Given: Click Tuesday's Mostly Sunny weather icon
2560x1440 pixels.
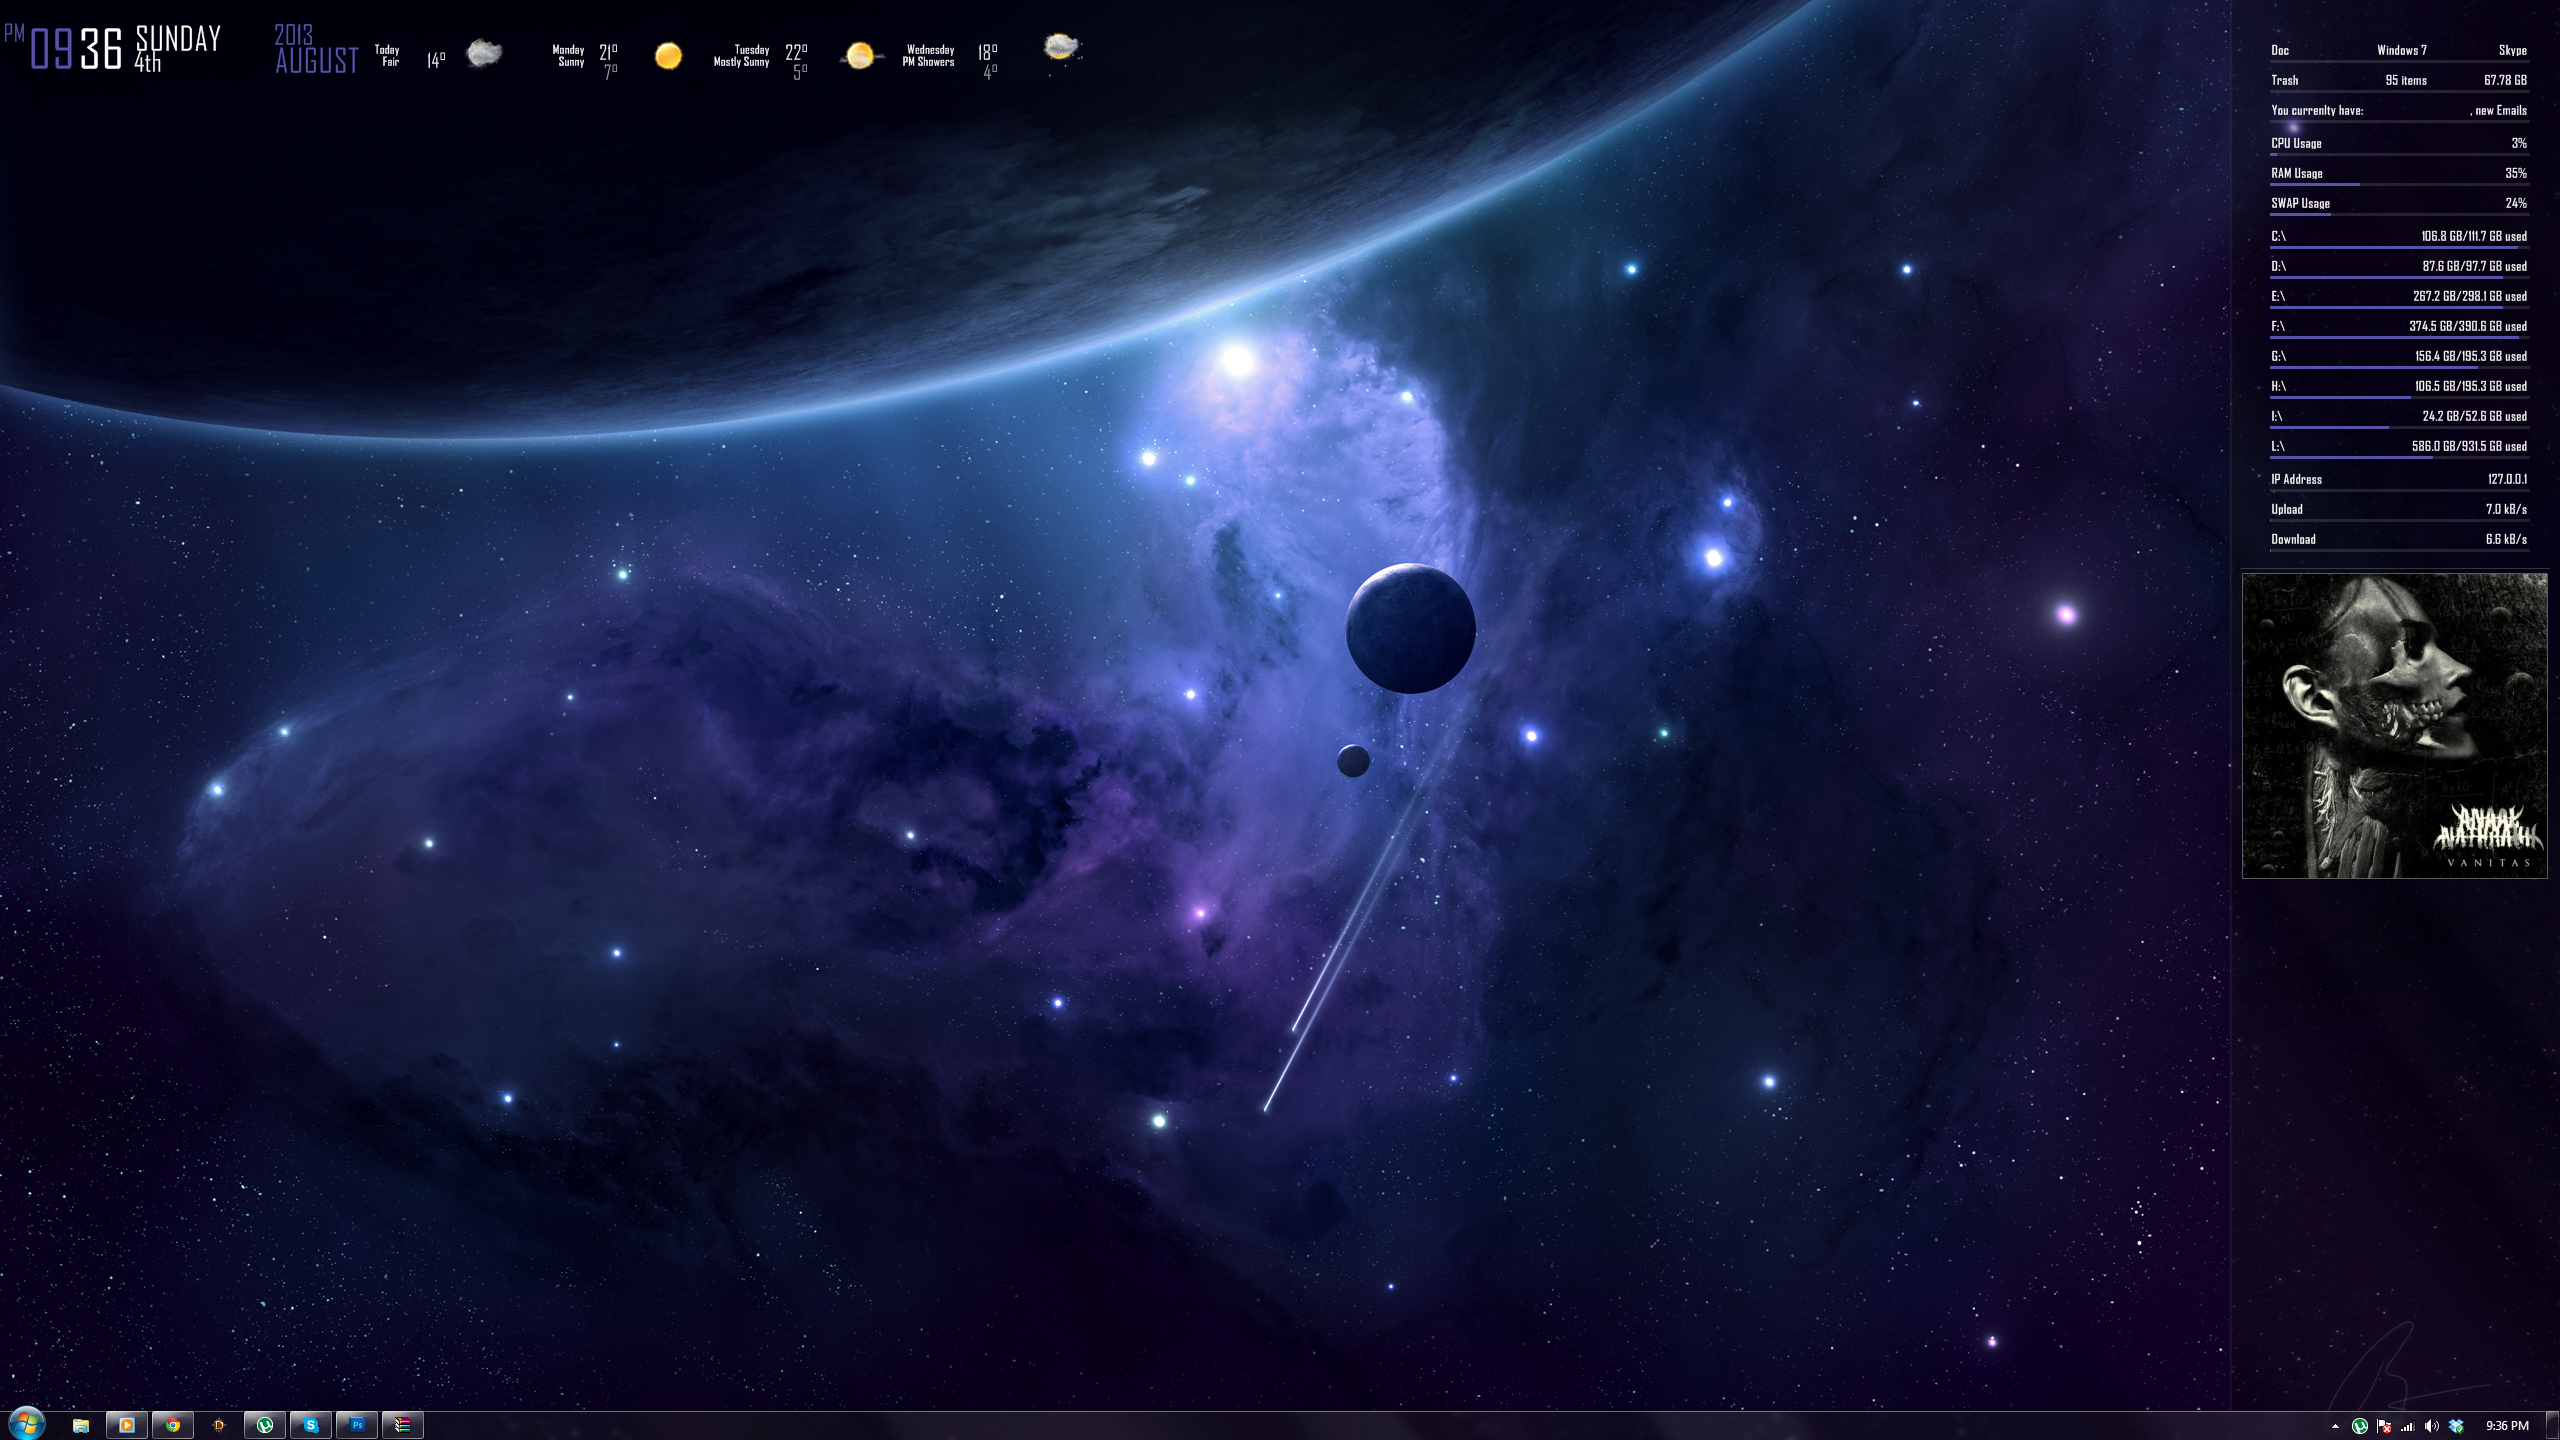Looking at the screenshot, I should [860, 55].
